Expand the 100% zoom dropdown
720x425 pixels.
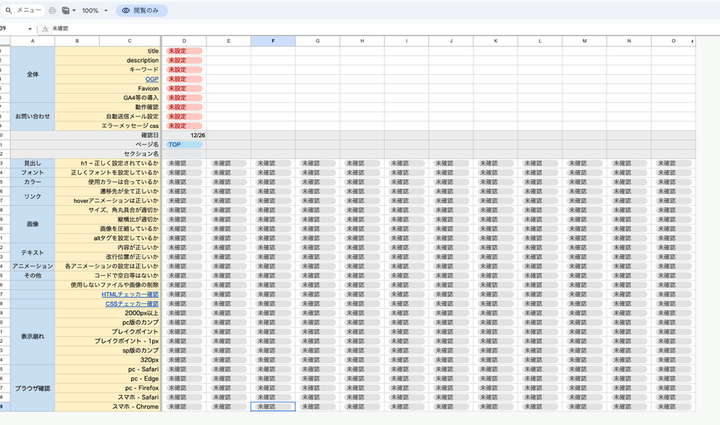pos(106,10)
